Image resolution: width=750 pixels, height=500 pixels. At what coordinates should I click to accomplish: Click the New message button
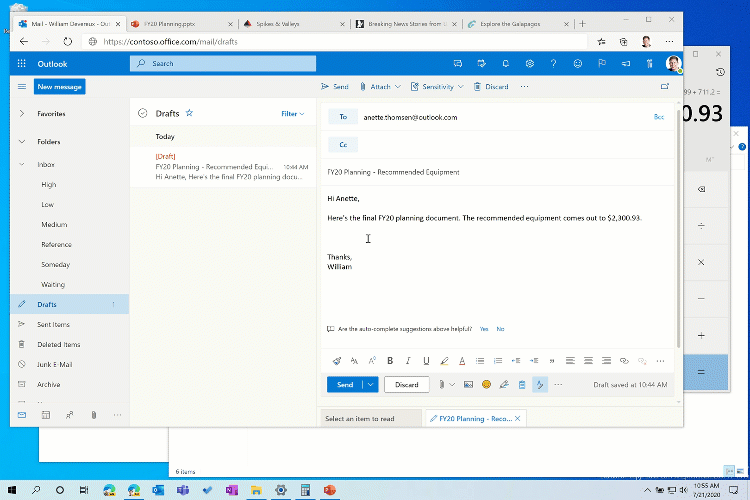pyautogui.click(x=60, y=87)
